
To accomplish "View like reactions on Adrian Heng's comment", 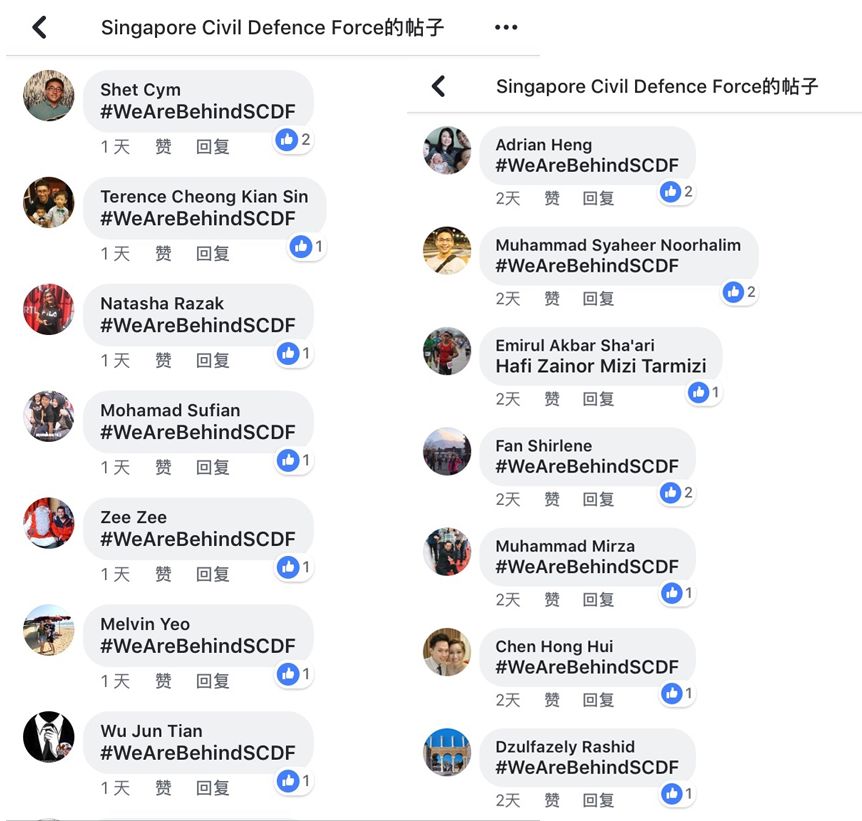I will (x=677, y=192).
